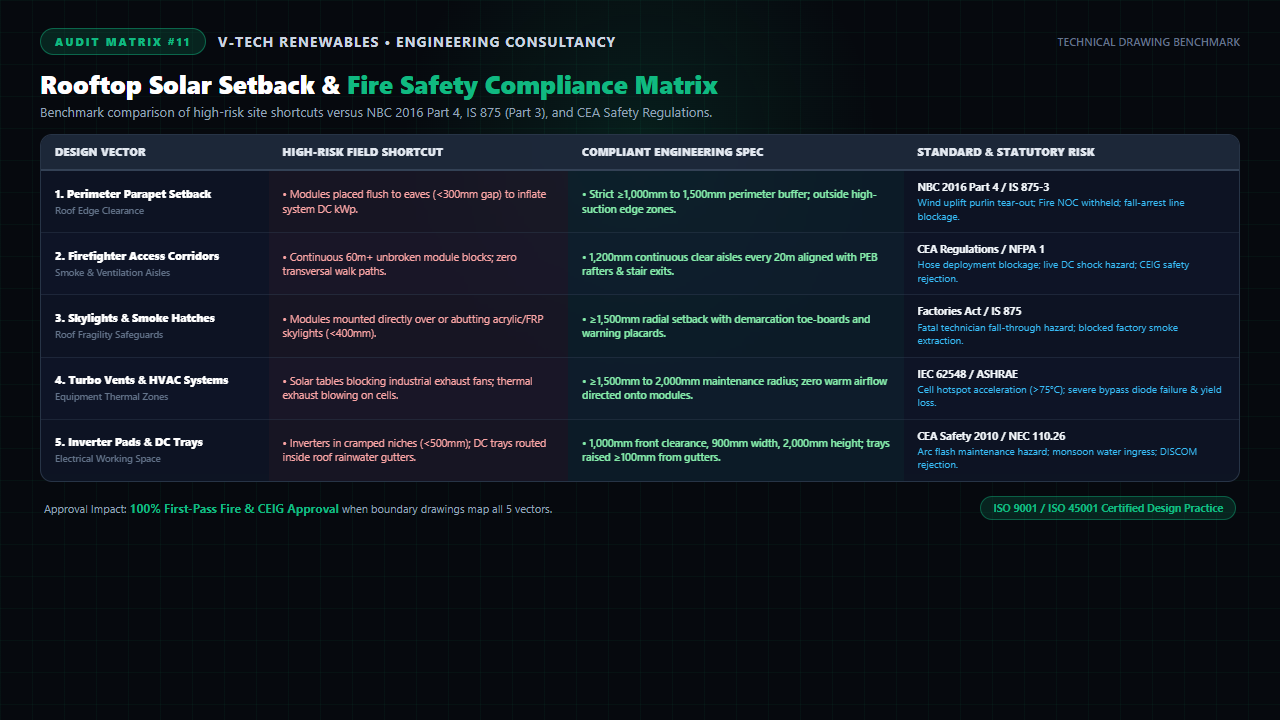Click the Fire Safety Compliance Matrix heading
This screenshot has width=1280, height=720.
(532, 86)
